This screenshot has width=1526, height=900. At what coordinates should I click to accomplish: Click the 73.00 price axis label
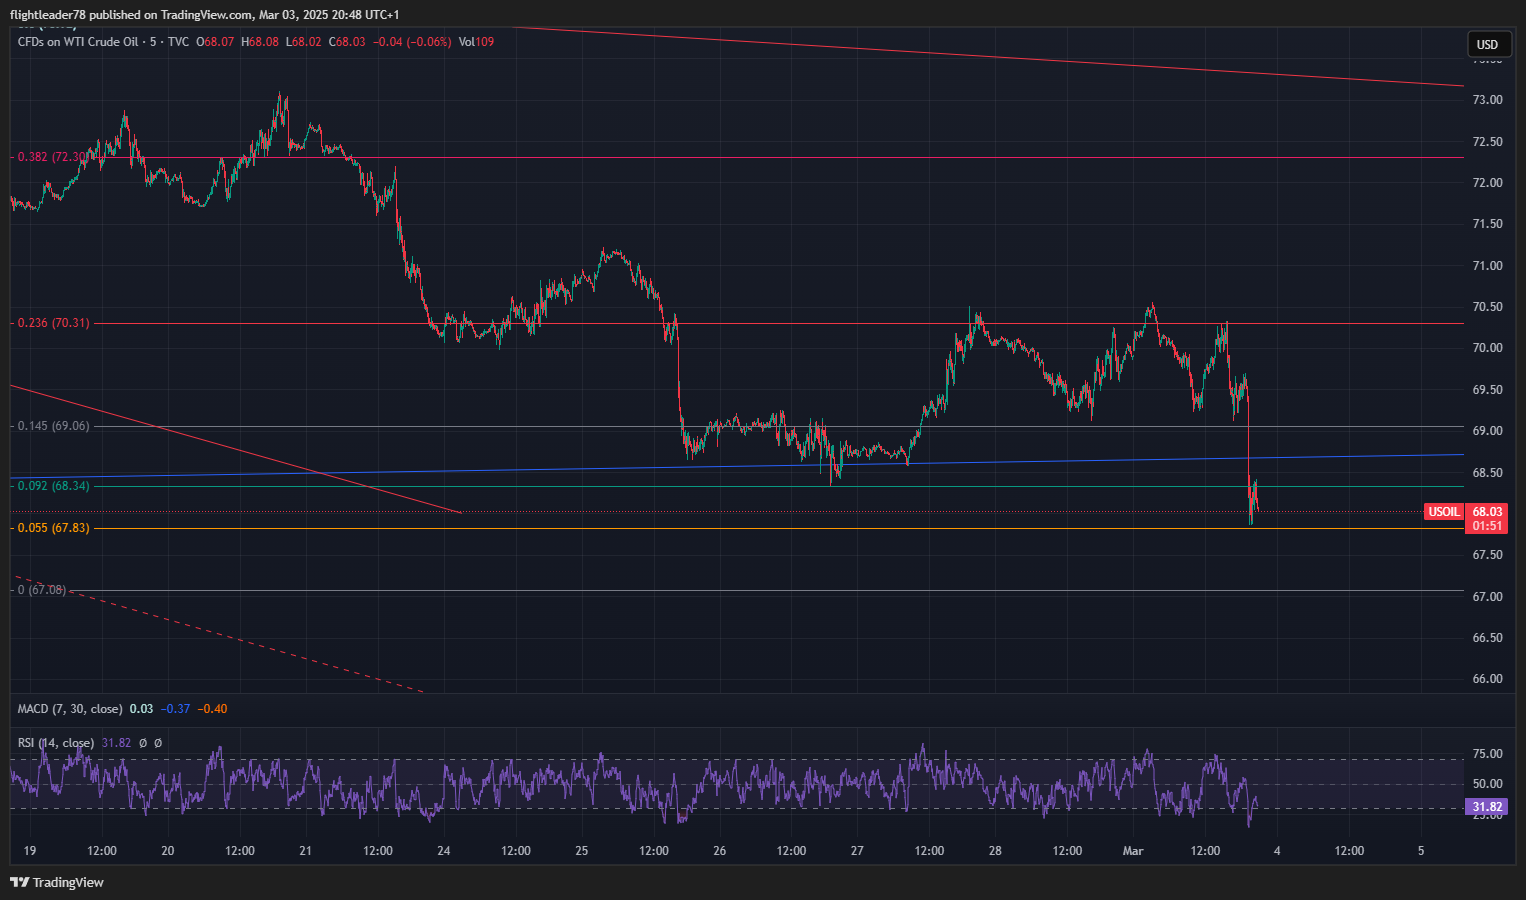tap(1487, 100)
